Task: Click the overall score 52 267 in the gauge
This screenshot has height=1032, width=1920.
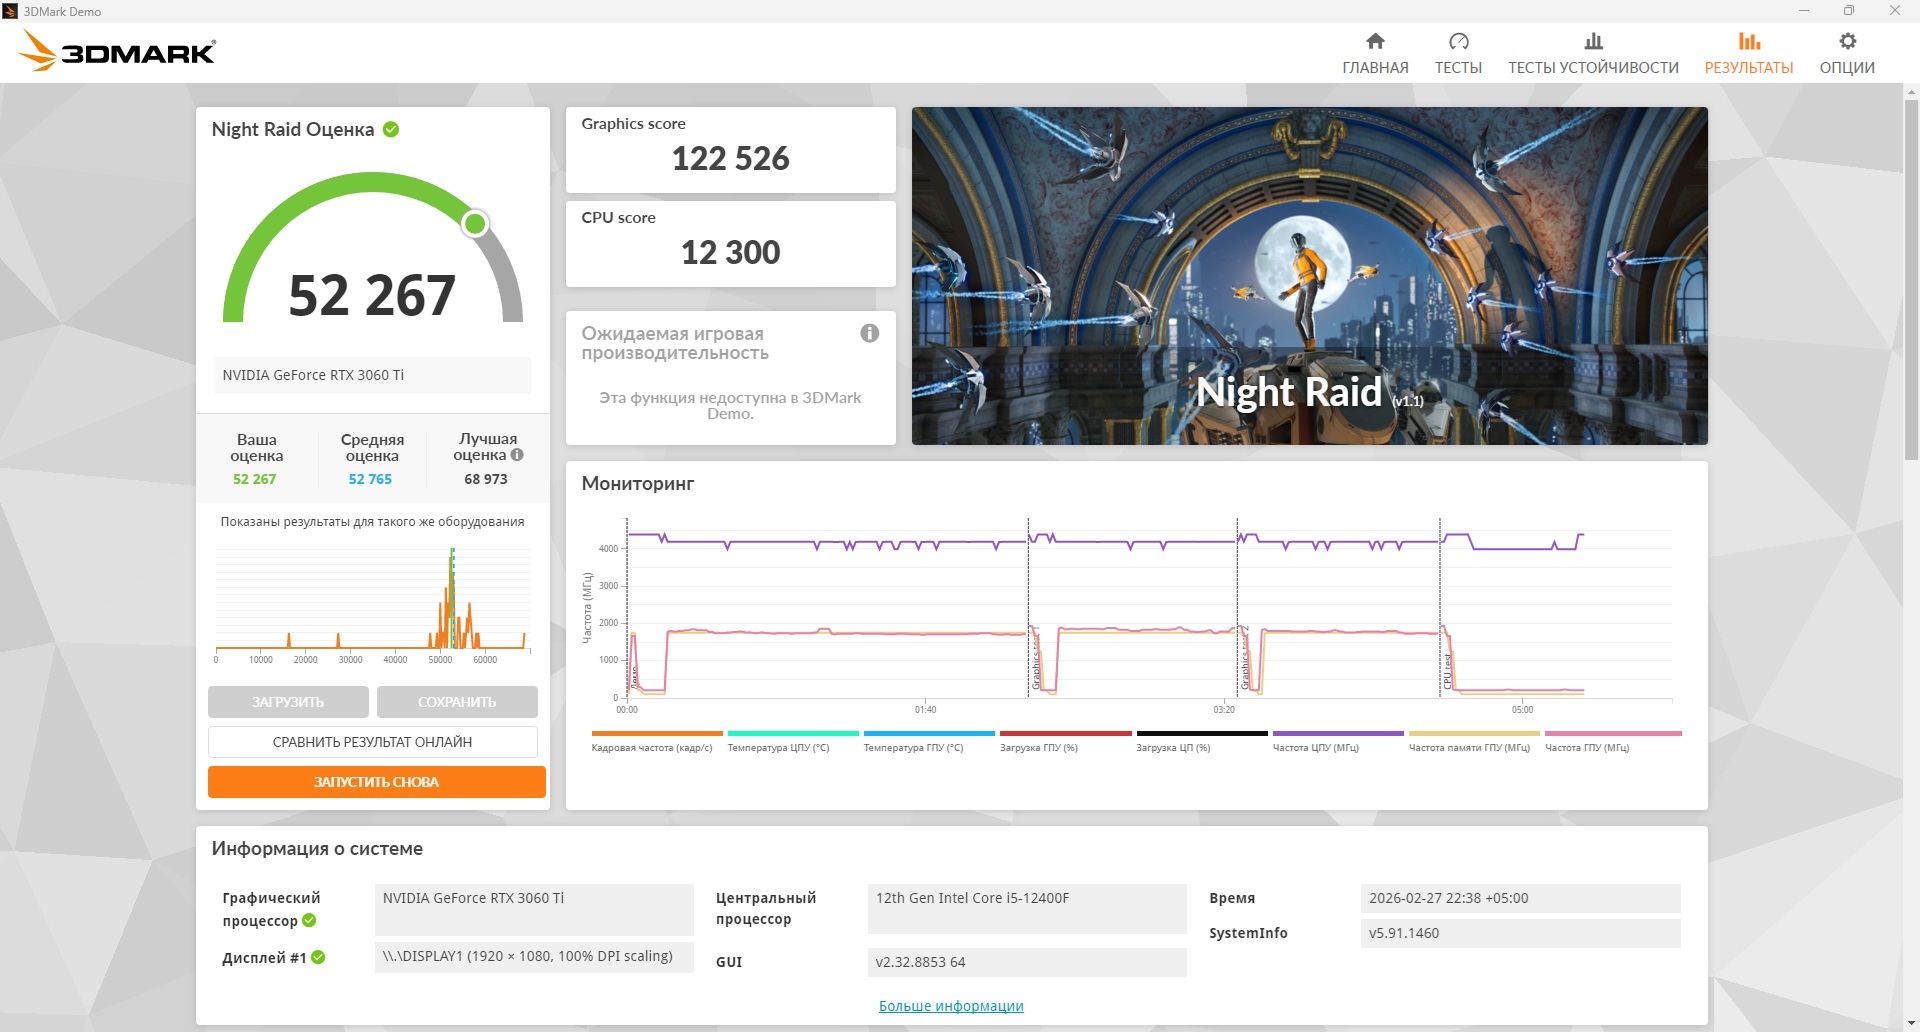Action: click(372, 295)
